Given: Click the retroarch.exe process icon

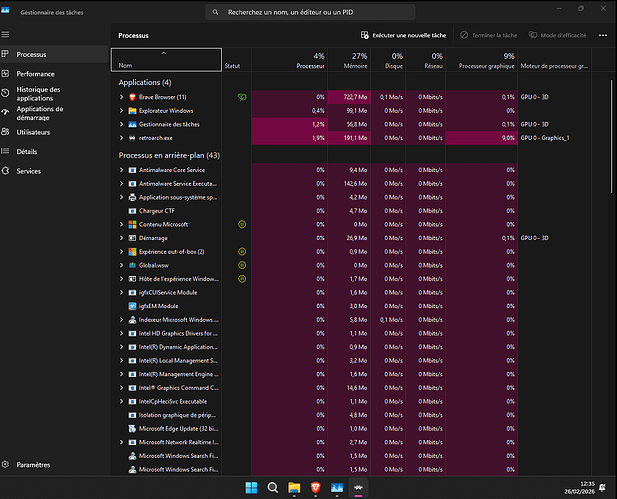Looking at the screenshot, I should coord(132,137).
